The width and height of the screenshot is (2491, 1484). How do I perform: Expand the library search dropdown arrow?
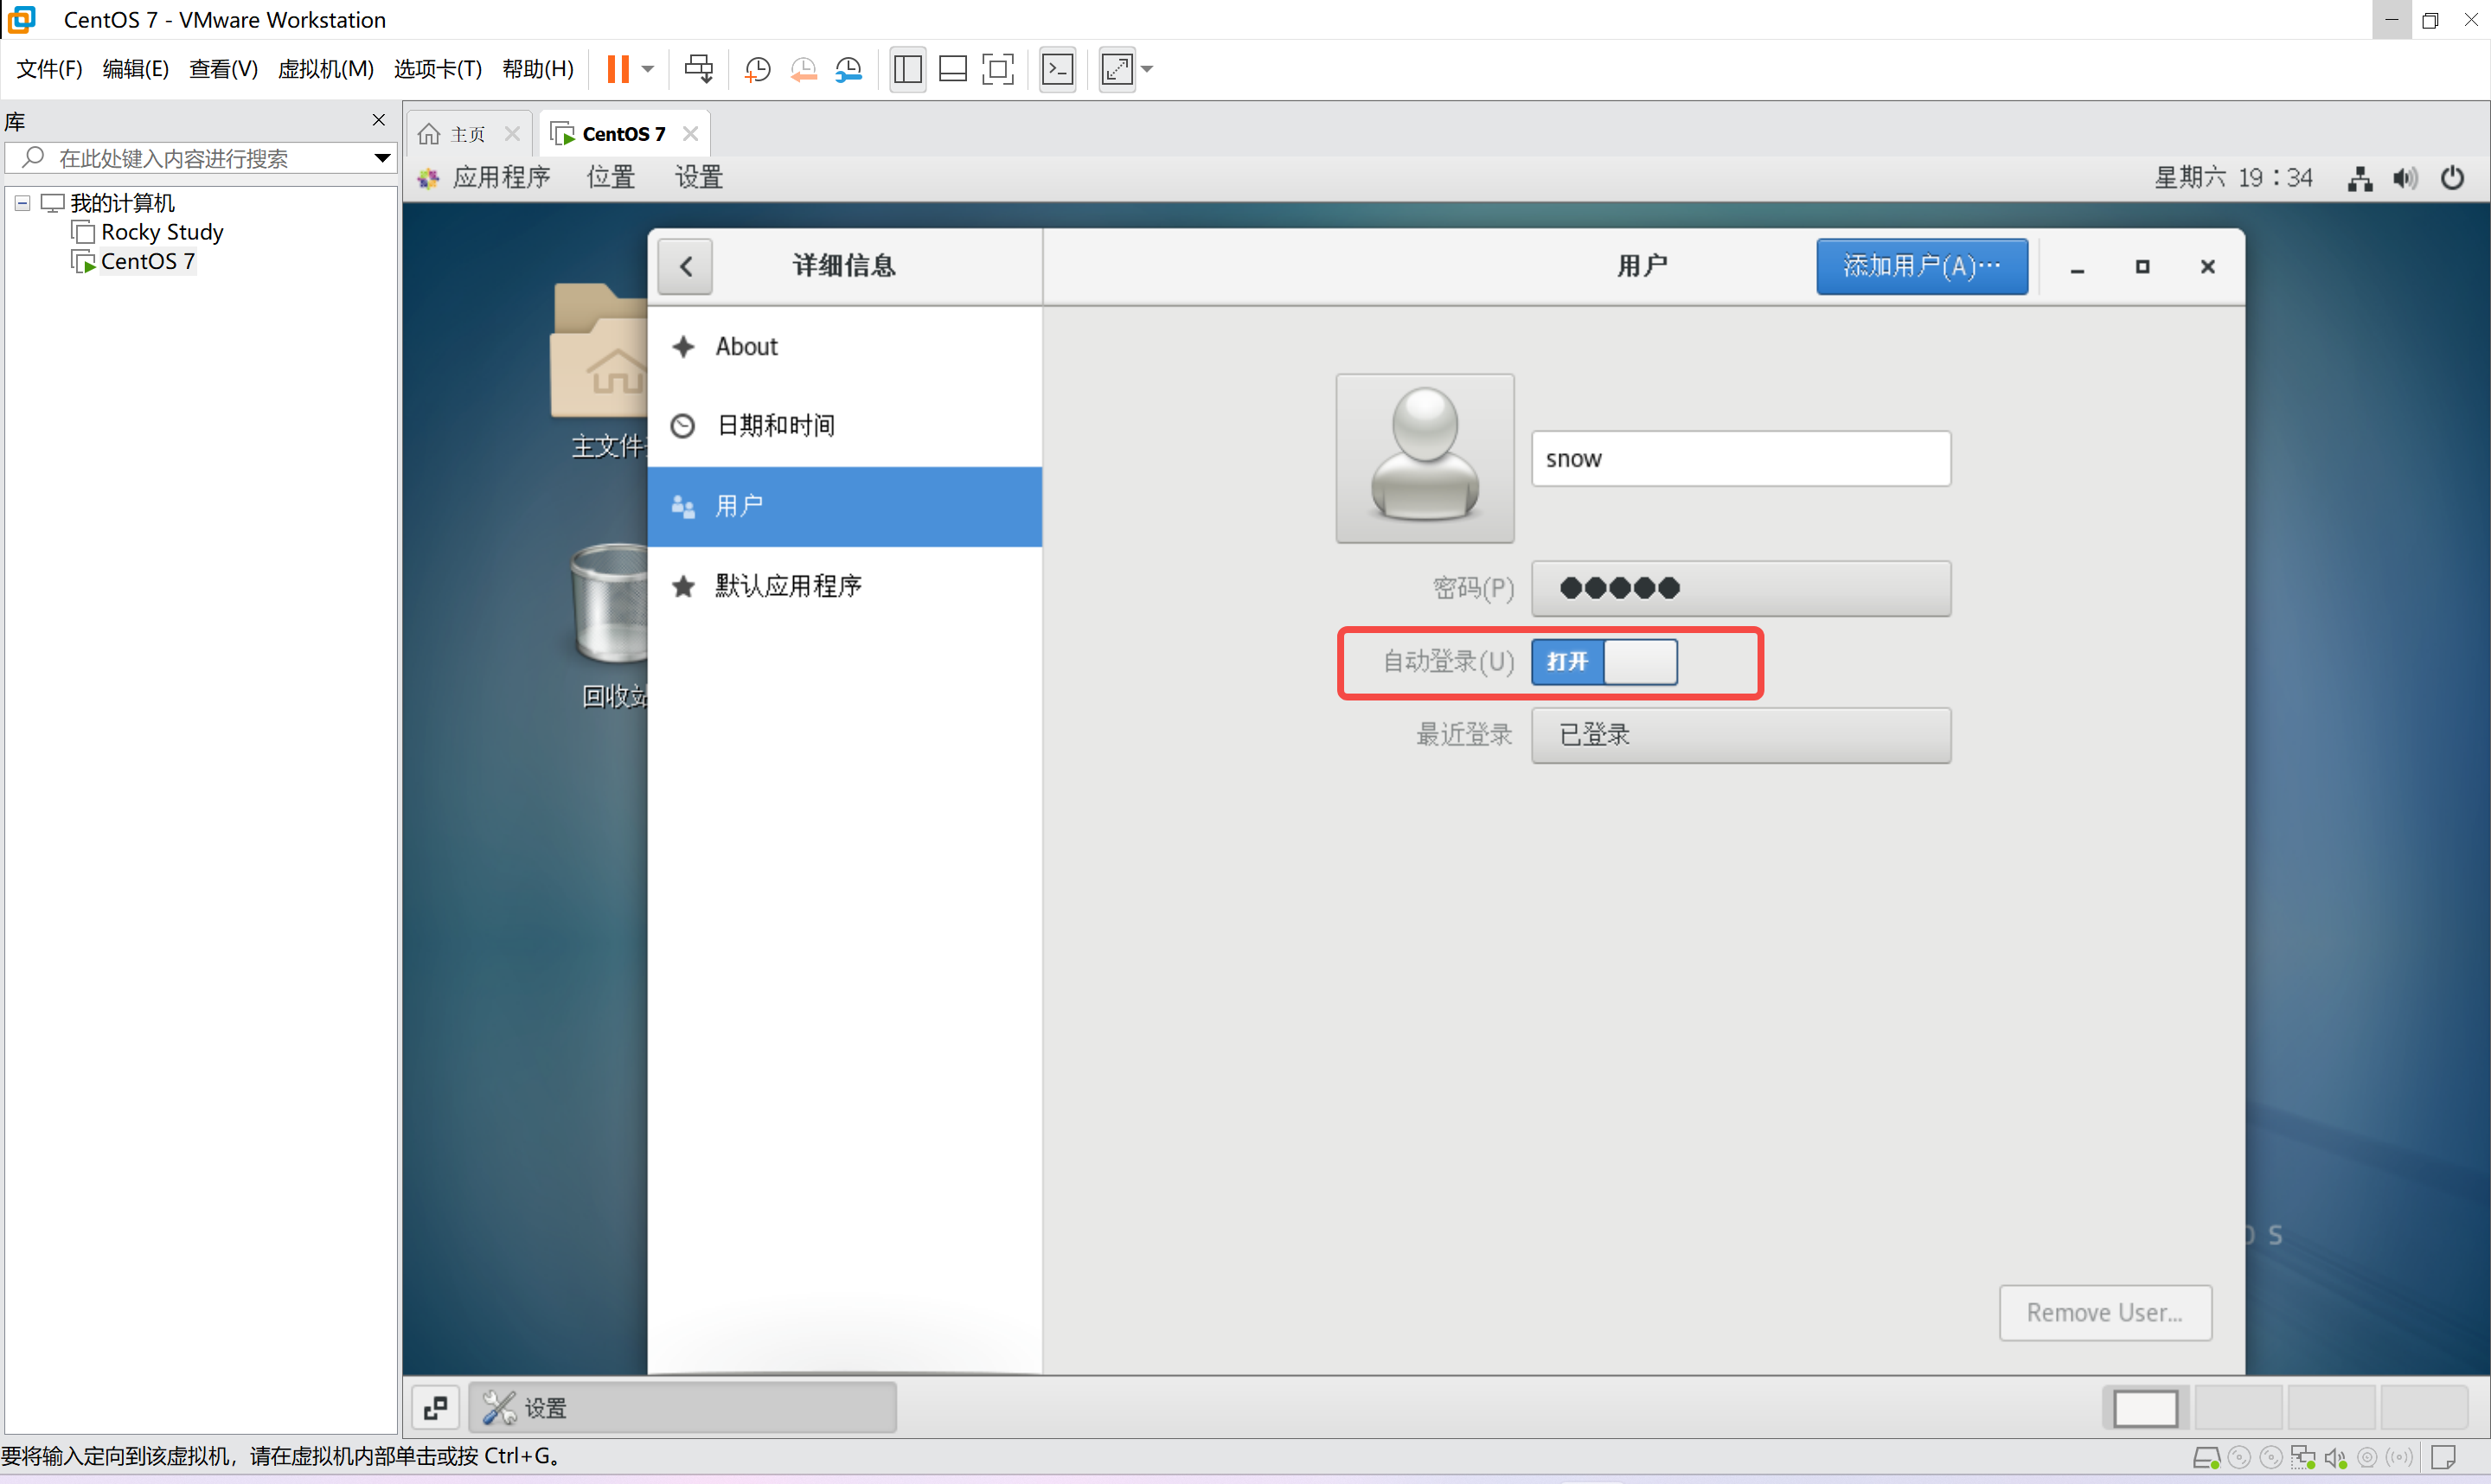click(x=382, y=158)
